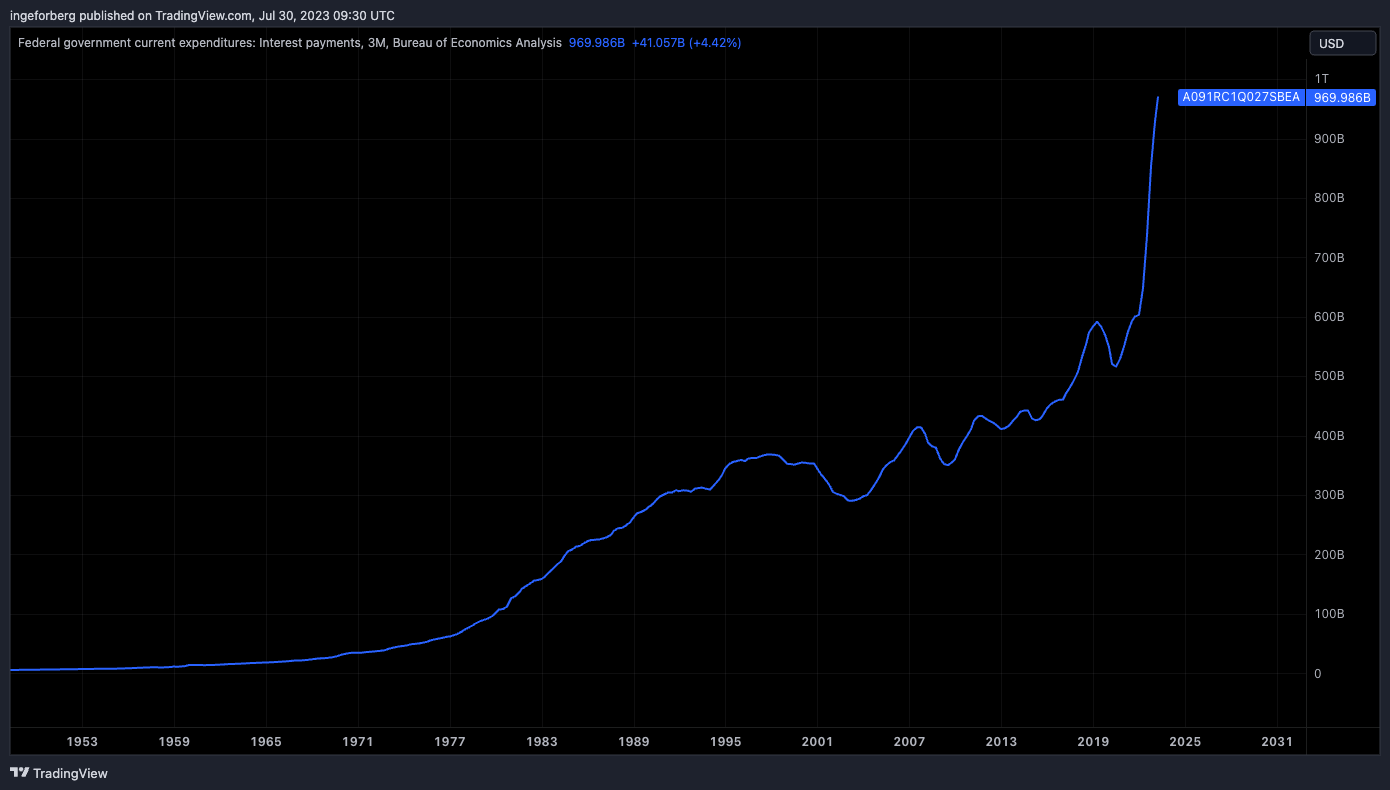This screenshot has height=790, width=1390.
Task: Click the 1953 time axis label
Action: (x=82, y=742)
